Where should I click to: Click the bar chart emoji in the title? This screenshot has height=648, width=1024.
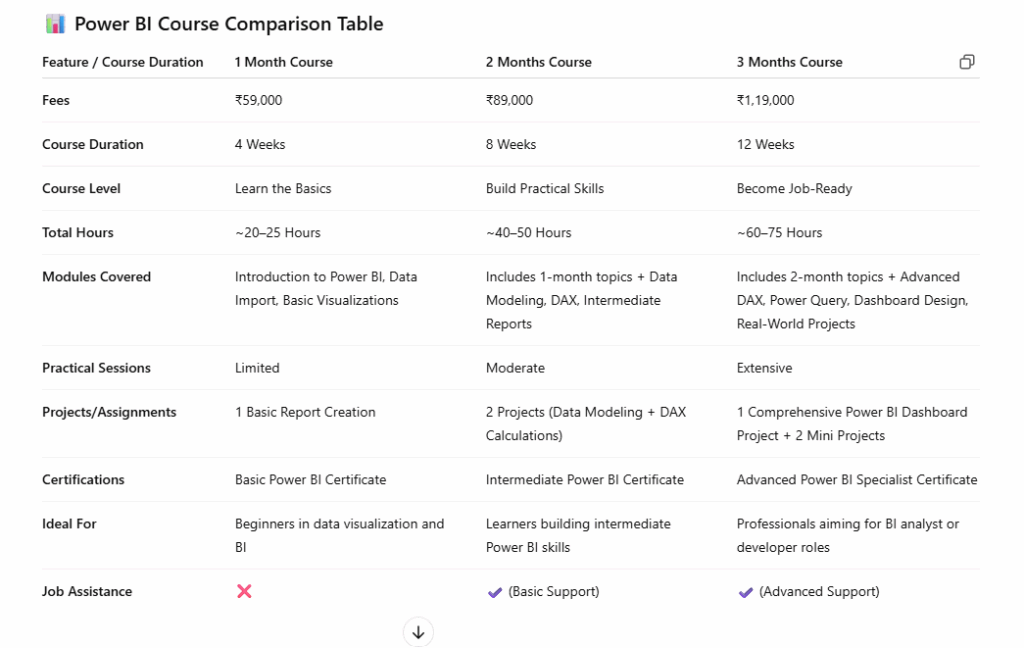[56, 24]
